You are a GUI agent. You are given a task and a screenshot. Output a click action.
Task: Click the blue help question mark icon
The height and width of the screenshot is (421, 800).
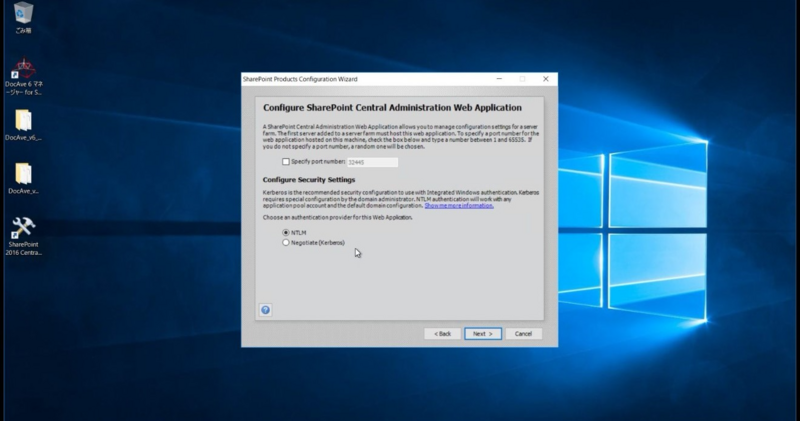tap(265, 310)
